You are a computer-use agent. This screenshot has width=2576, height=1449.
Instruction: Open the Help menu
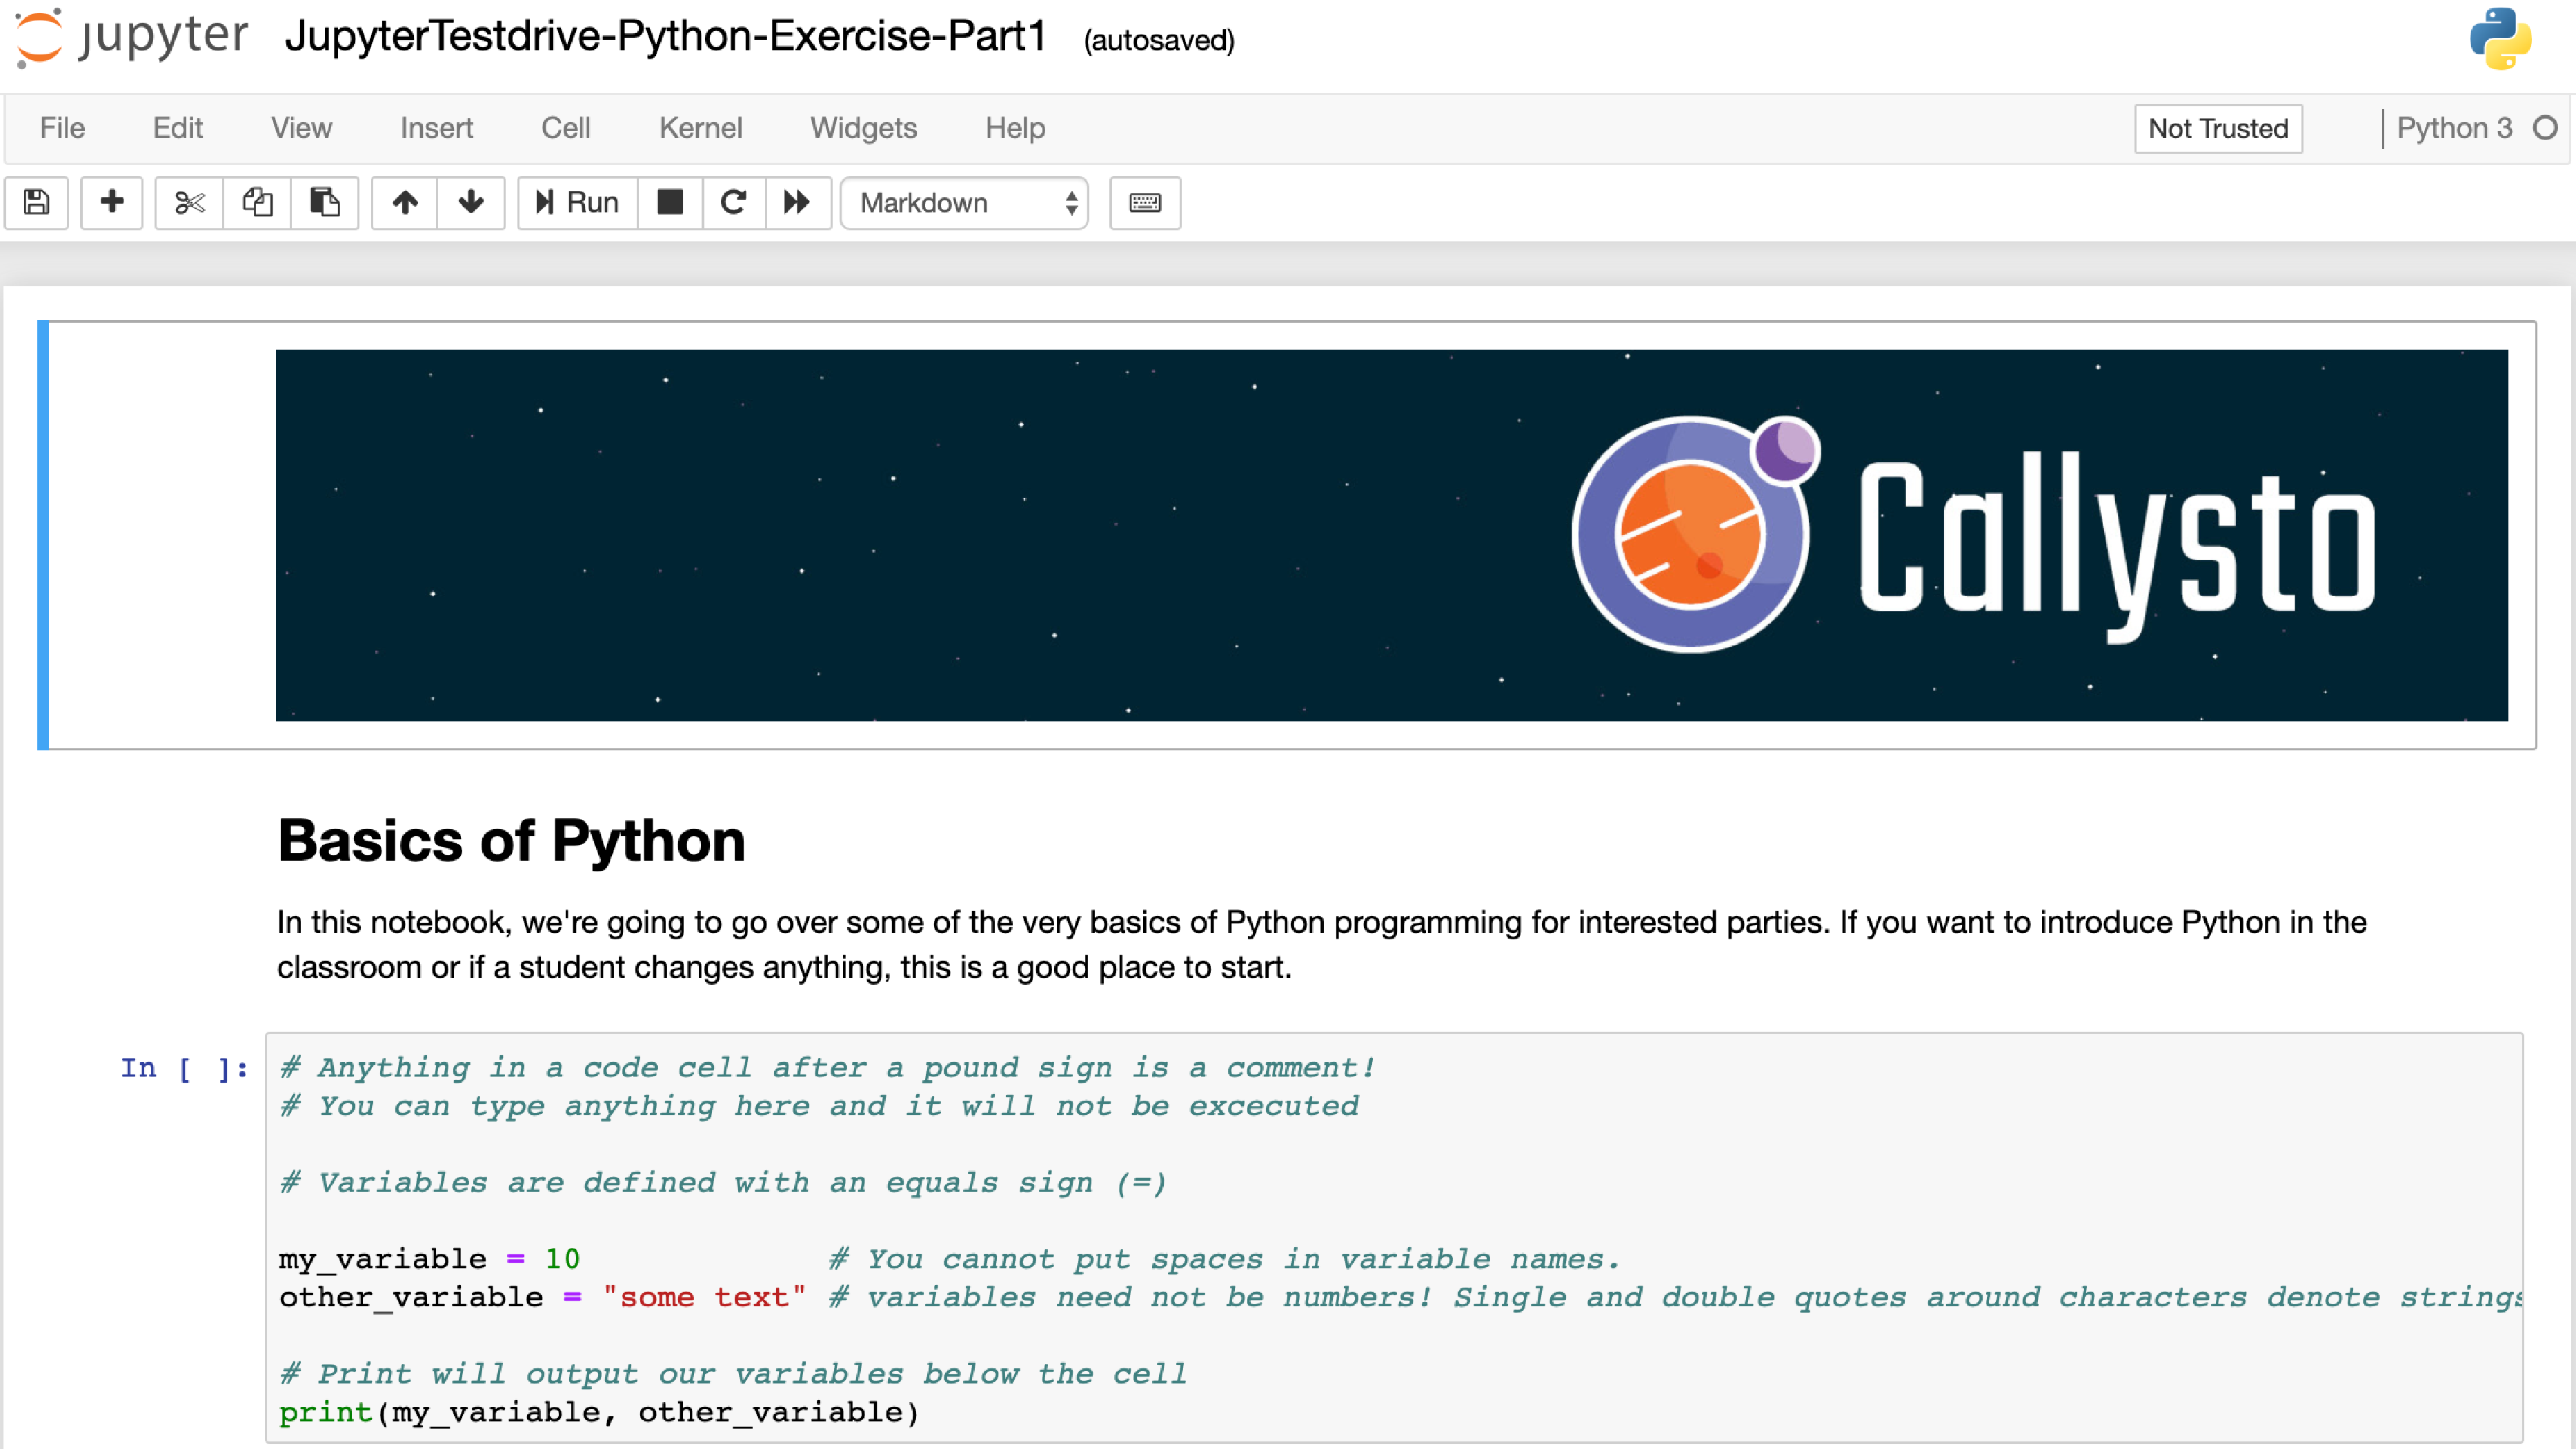point(1015,128)
